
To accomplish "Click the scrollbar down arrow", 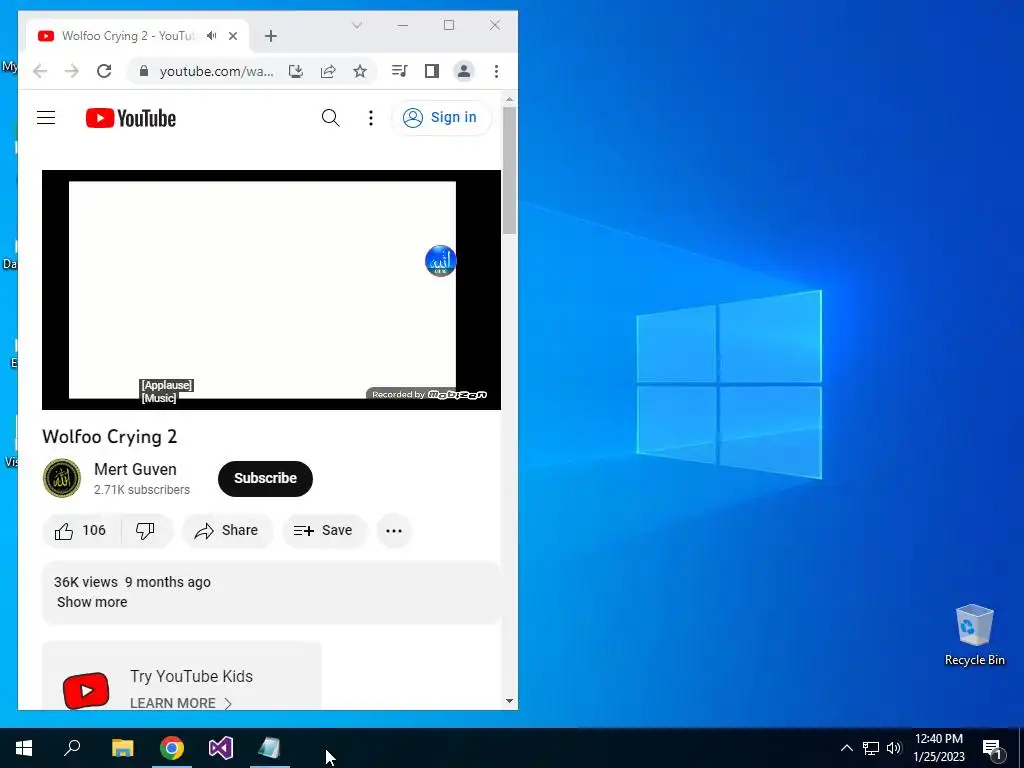I will click(x=509, y=701).
